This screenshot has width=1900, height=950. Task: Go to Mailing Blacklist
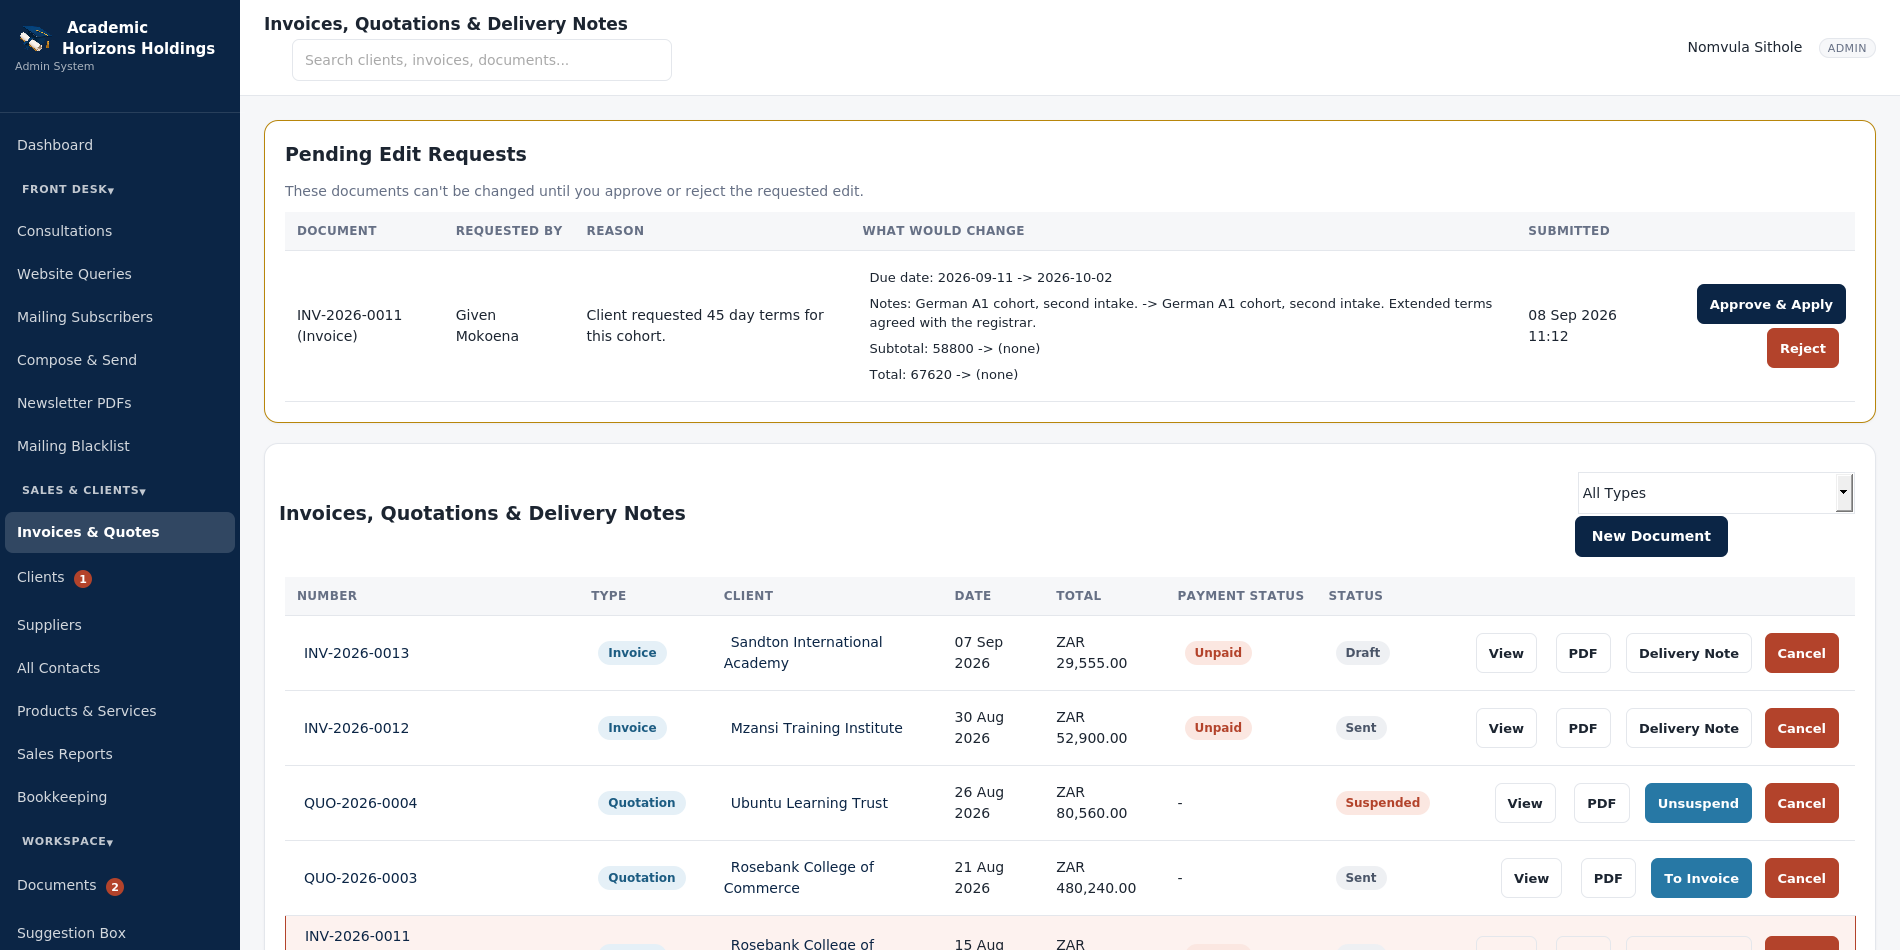(120, 446)
